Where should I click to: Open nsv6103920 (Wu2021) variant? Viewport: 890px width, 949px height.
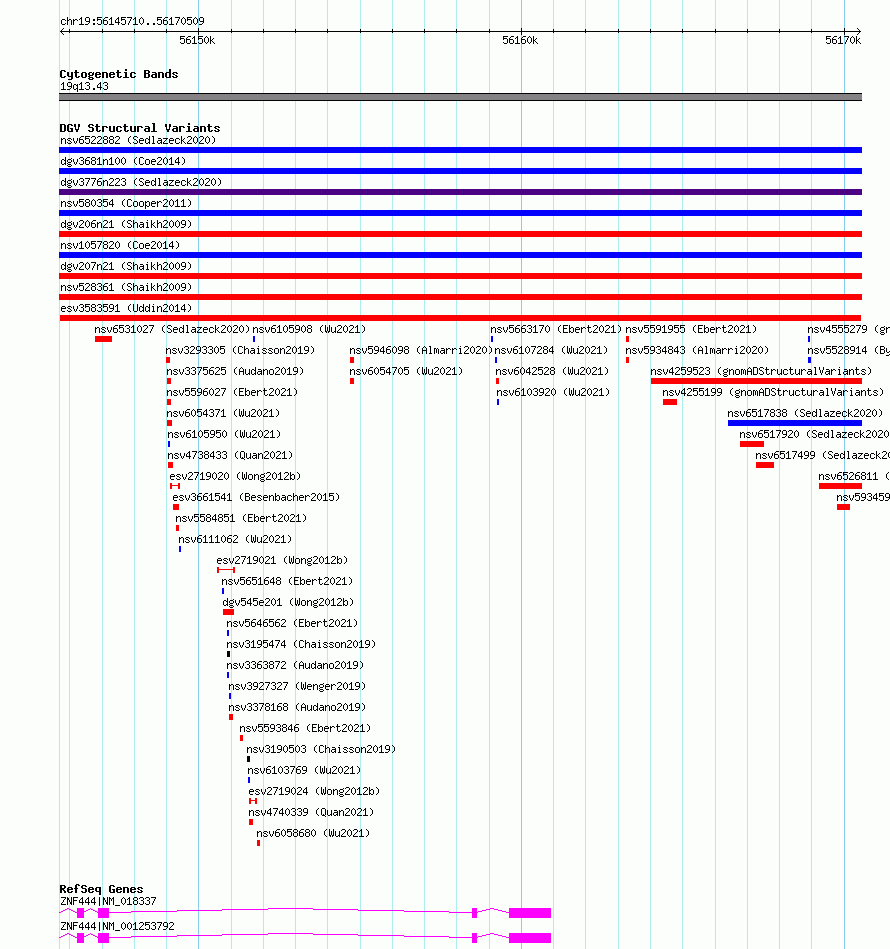coord(553,392)
